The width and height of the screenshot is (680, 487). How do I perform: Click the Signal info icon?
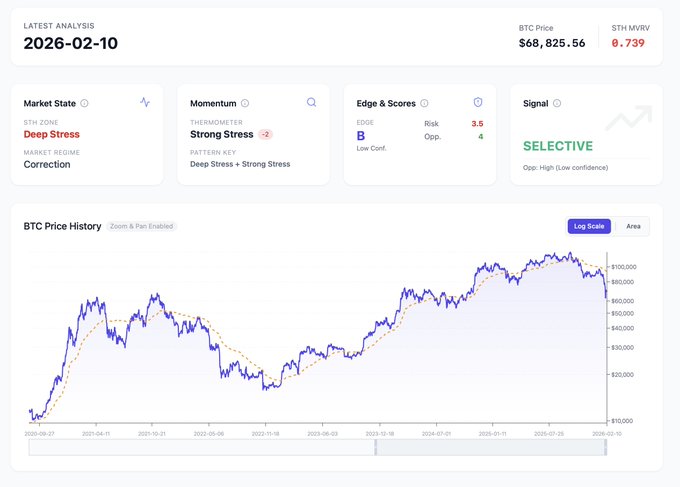coord(557,103)
